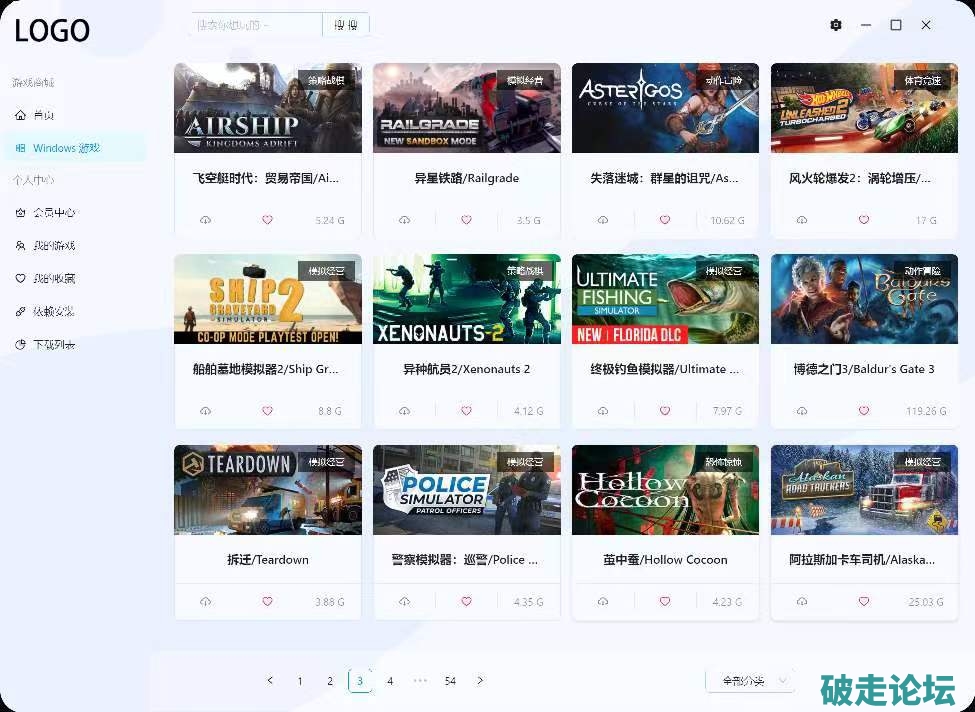The height and width of the screenshot is (712, 975).
Task: Click the crown icon for 会员中心
Action: [x=21, y=213]
